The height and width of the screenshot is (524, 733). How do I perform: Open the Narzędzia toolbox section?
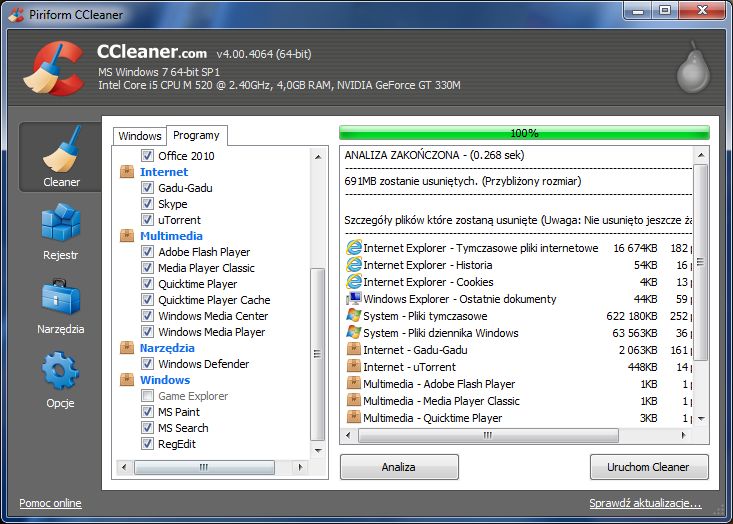point(61,306)
